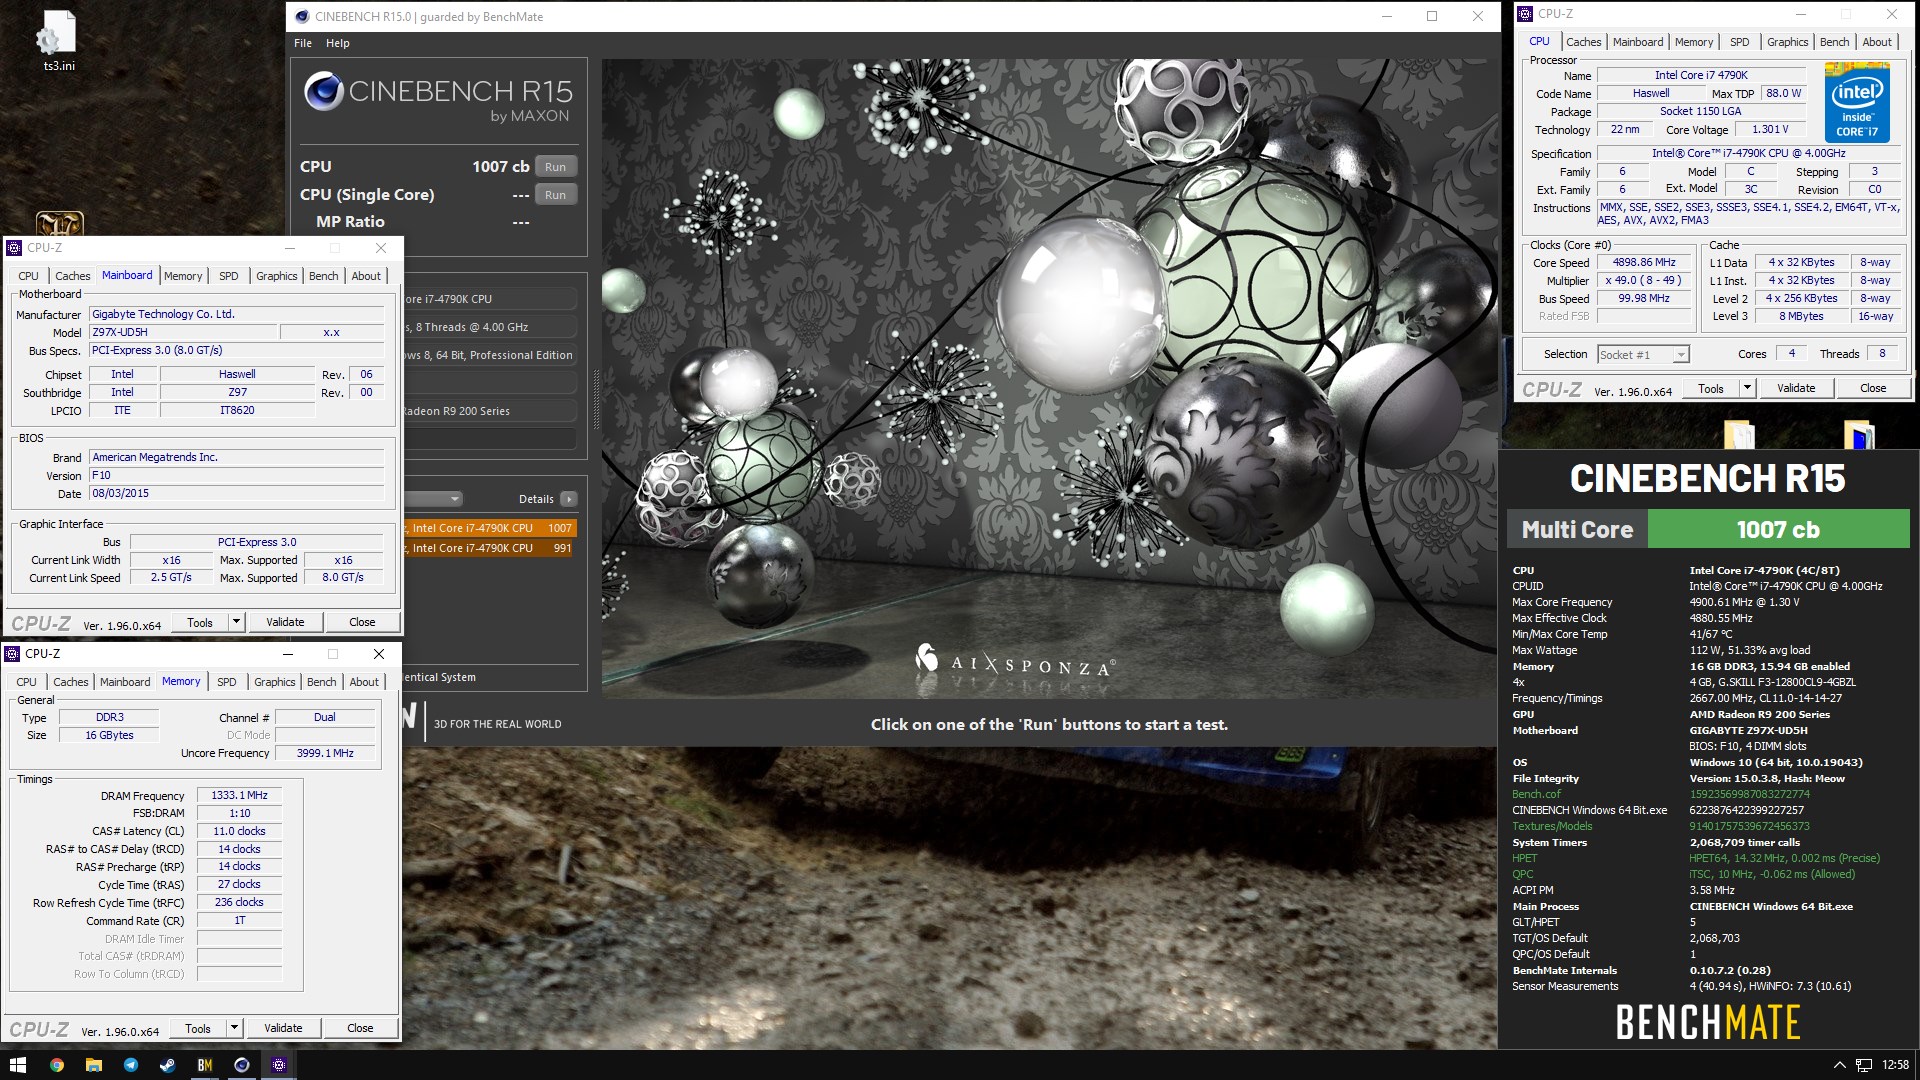
Task: Click Validate in the Mainboard window
Action: [285, 622]
